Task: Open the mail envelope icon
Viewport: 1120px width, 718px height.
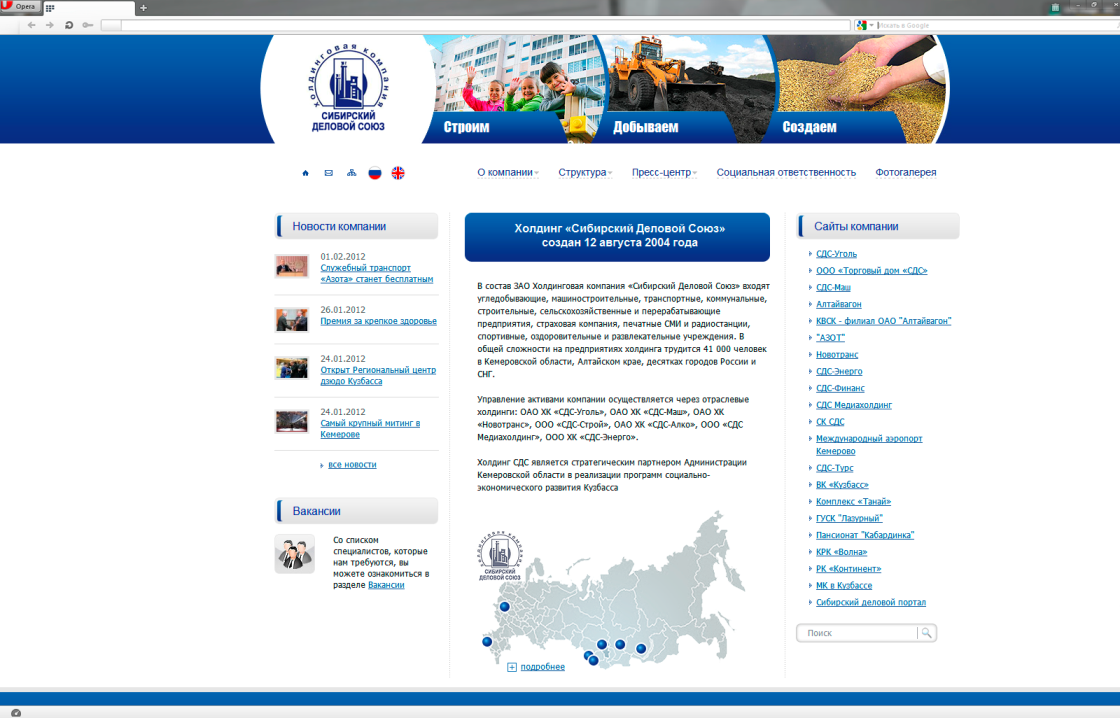Action: click(329, 173)
